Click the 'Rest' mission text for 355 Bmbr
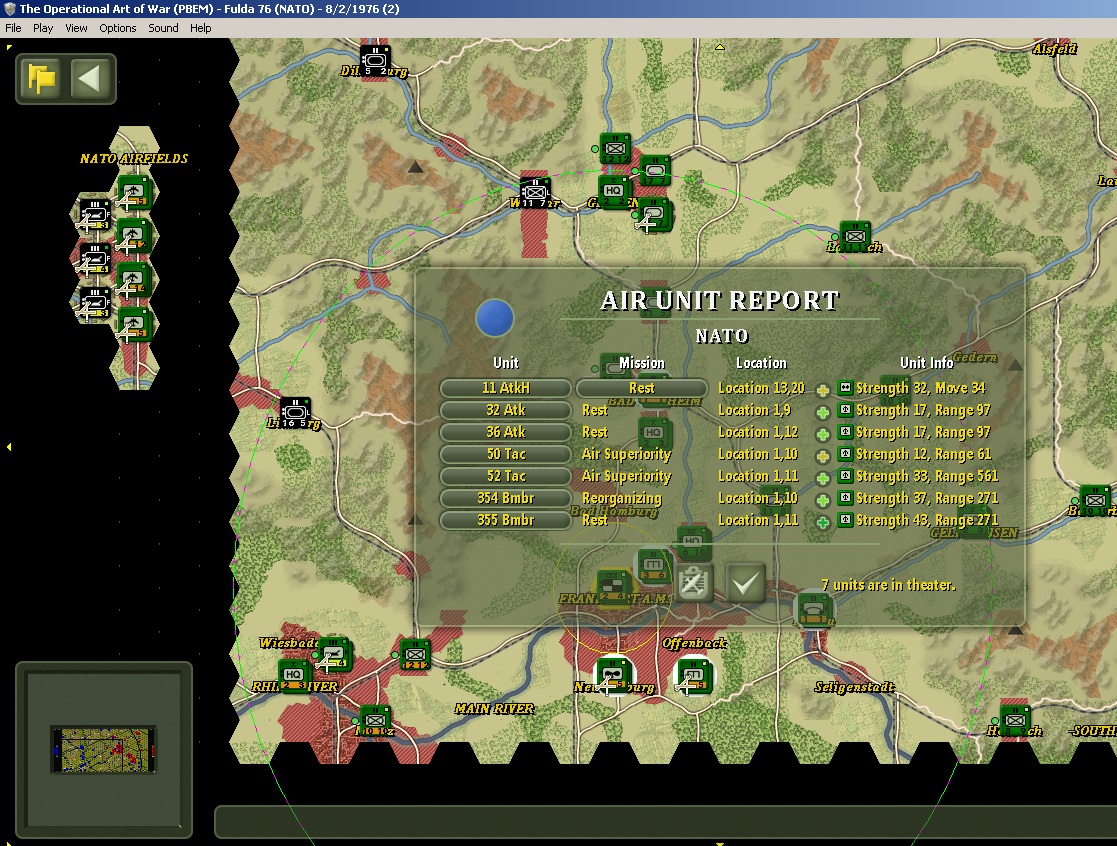Image resolution: width=1117 pixels, height=846 pixels. [594, 521]
